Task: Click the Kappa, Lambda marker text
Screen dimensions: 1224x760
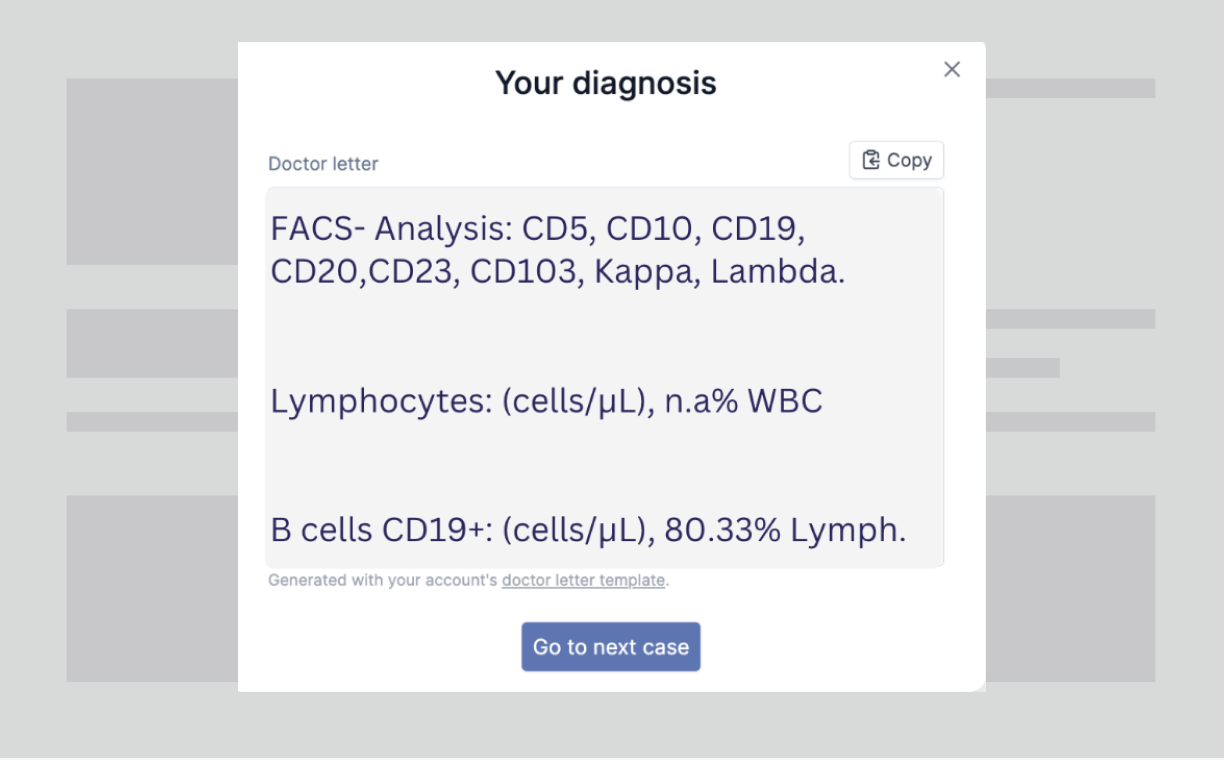Action: 720,272
